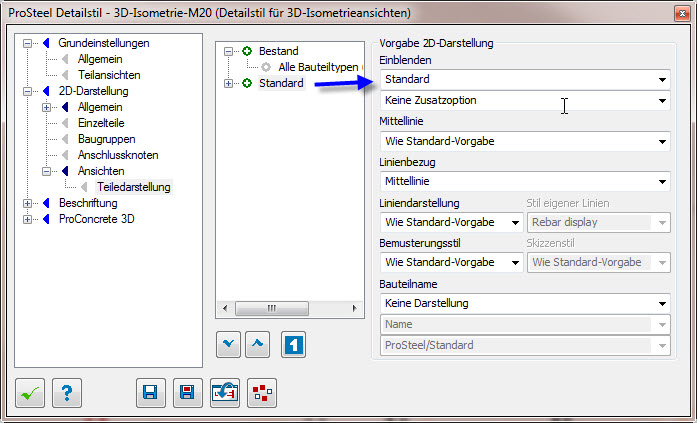The width and height of the screenshot is (697, 423).
Task: Open the Mittellinie dropdown
Action: click(x=525, y=141)
